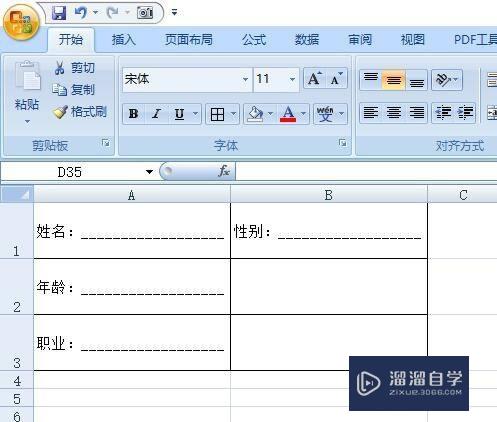Expand the fill color dropdown arrow
This screenshot has height=422, width=497.
271,114
